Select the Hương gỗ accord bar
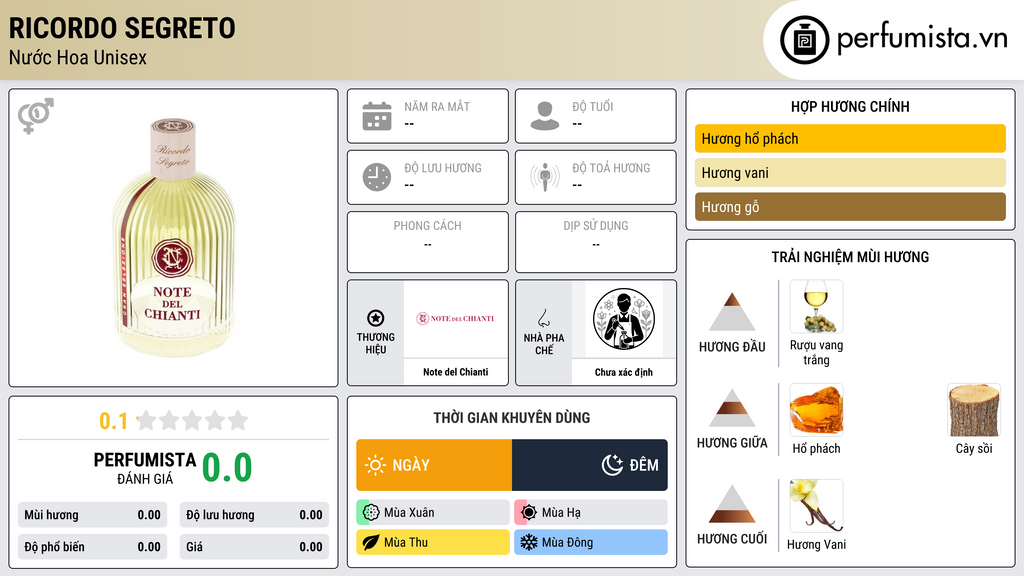Screen dimensions: 1024x576 click(x=850, y=207)
